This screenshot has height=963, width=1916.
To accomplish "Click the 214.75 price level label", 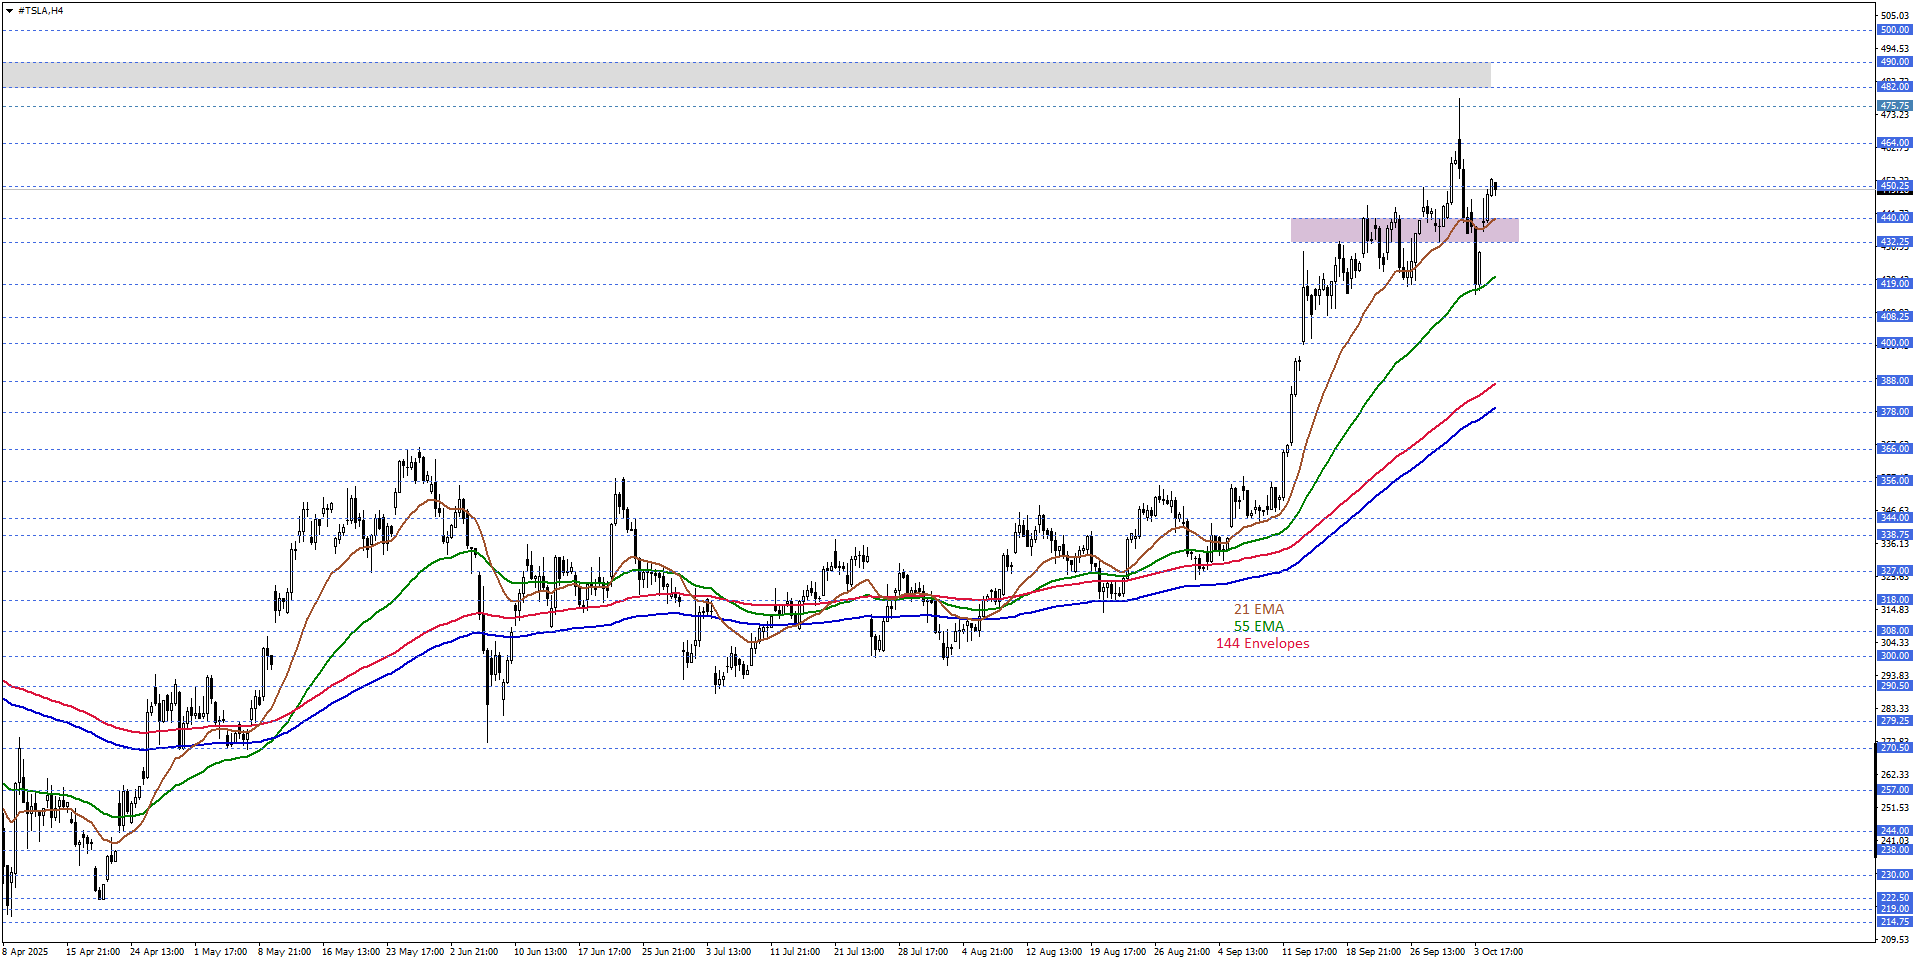I will pyautogui.click(x=1894, y=922).
